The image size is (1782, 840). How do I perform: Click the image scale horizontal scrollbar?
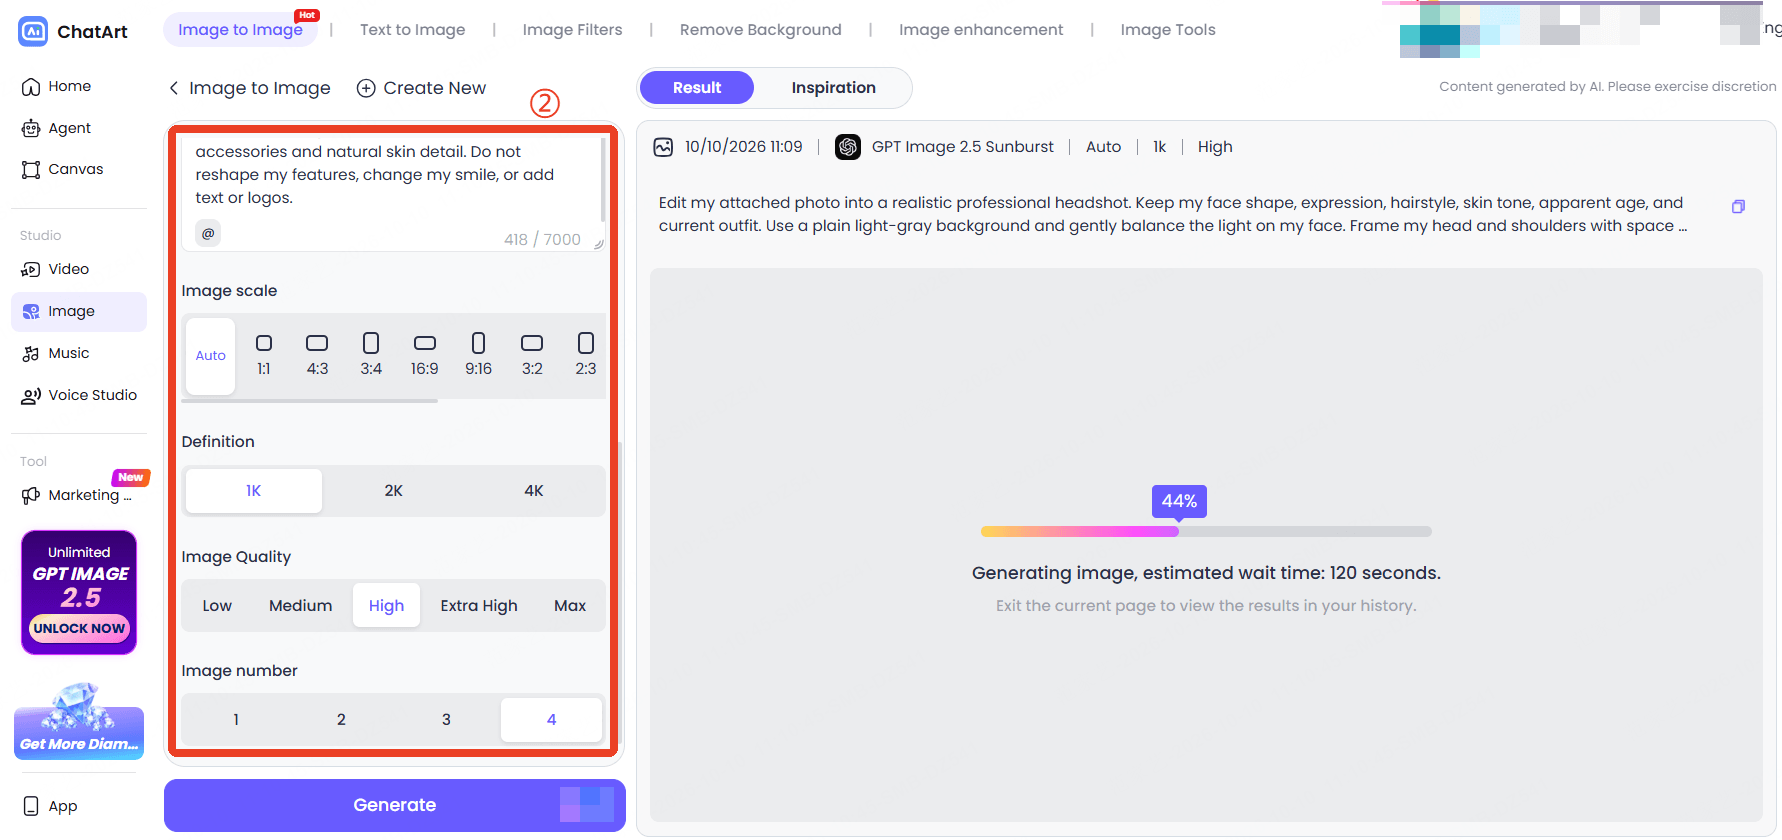click(310, 401)
